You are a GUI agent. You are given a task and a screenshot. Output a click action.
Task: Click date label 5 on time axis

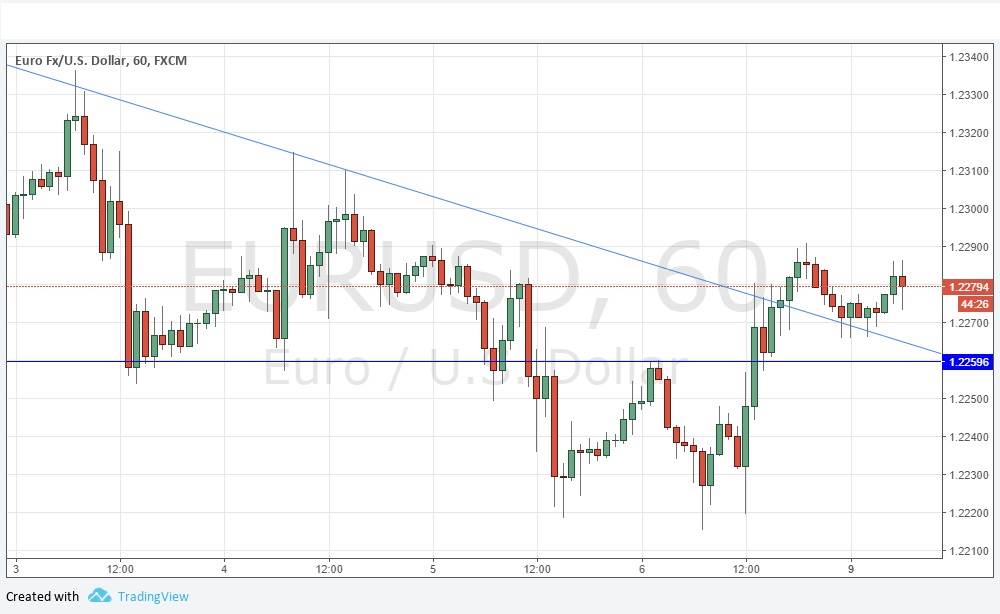(x=433, y=569)
